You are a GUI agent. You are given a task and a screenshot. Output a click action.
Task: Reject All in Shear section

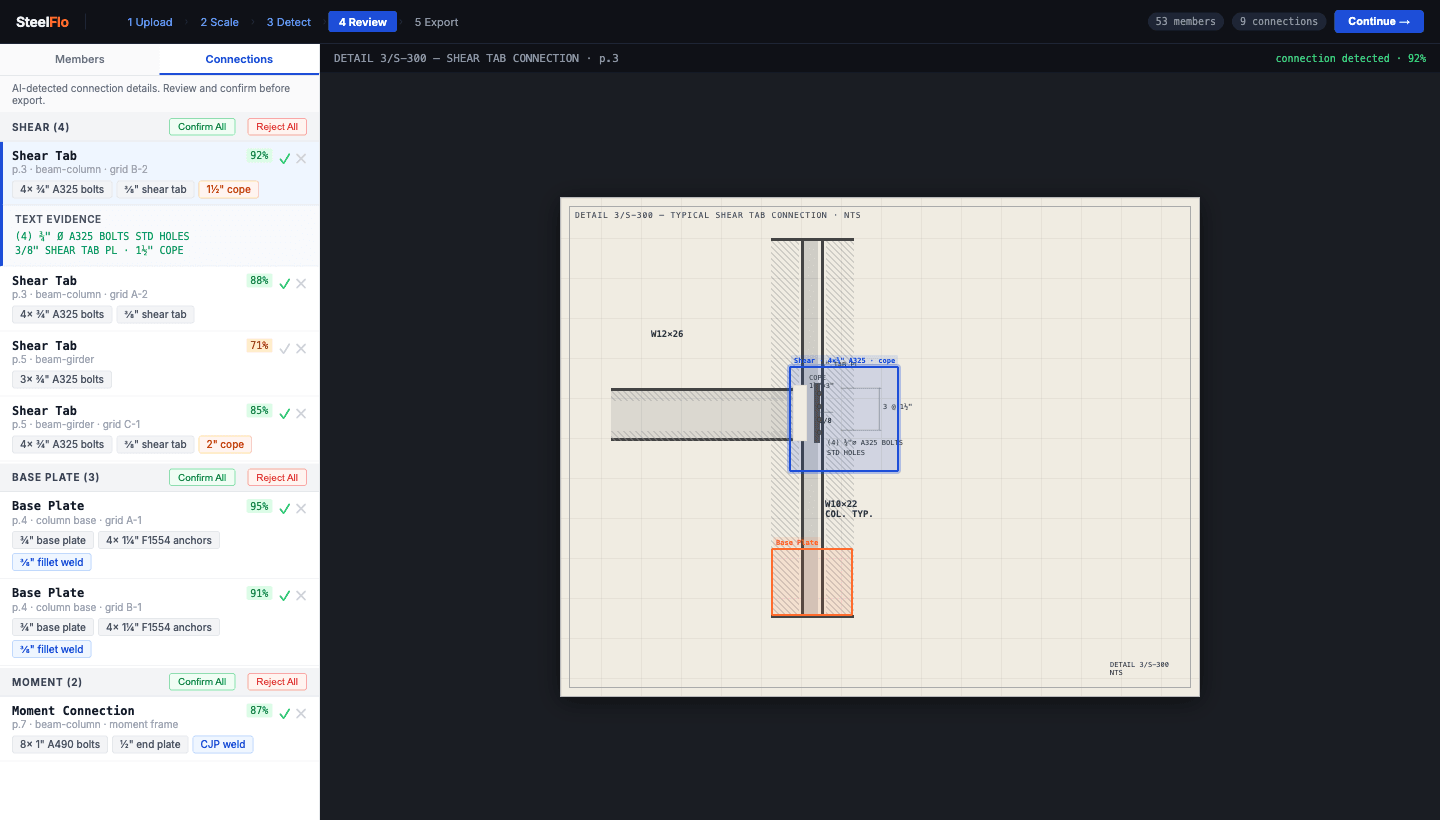click(277, 127)
